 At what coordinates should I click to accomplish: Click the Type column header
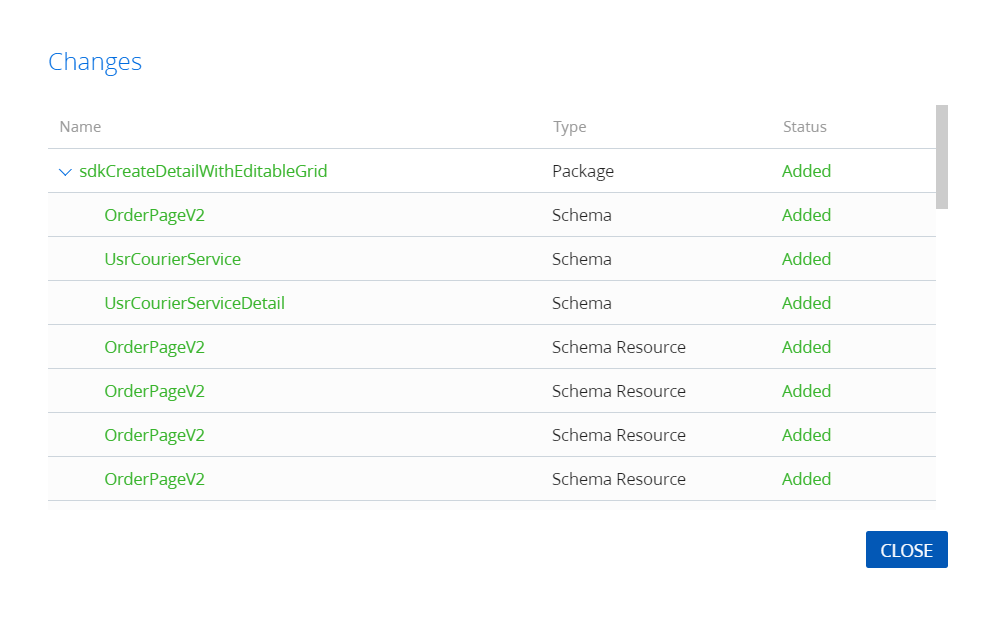click(569, 127)
